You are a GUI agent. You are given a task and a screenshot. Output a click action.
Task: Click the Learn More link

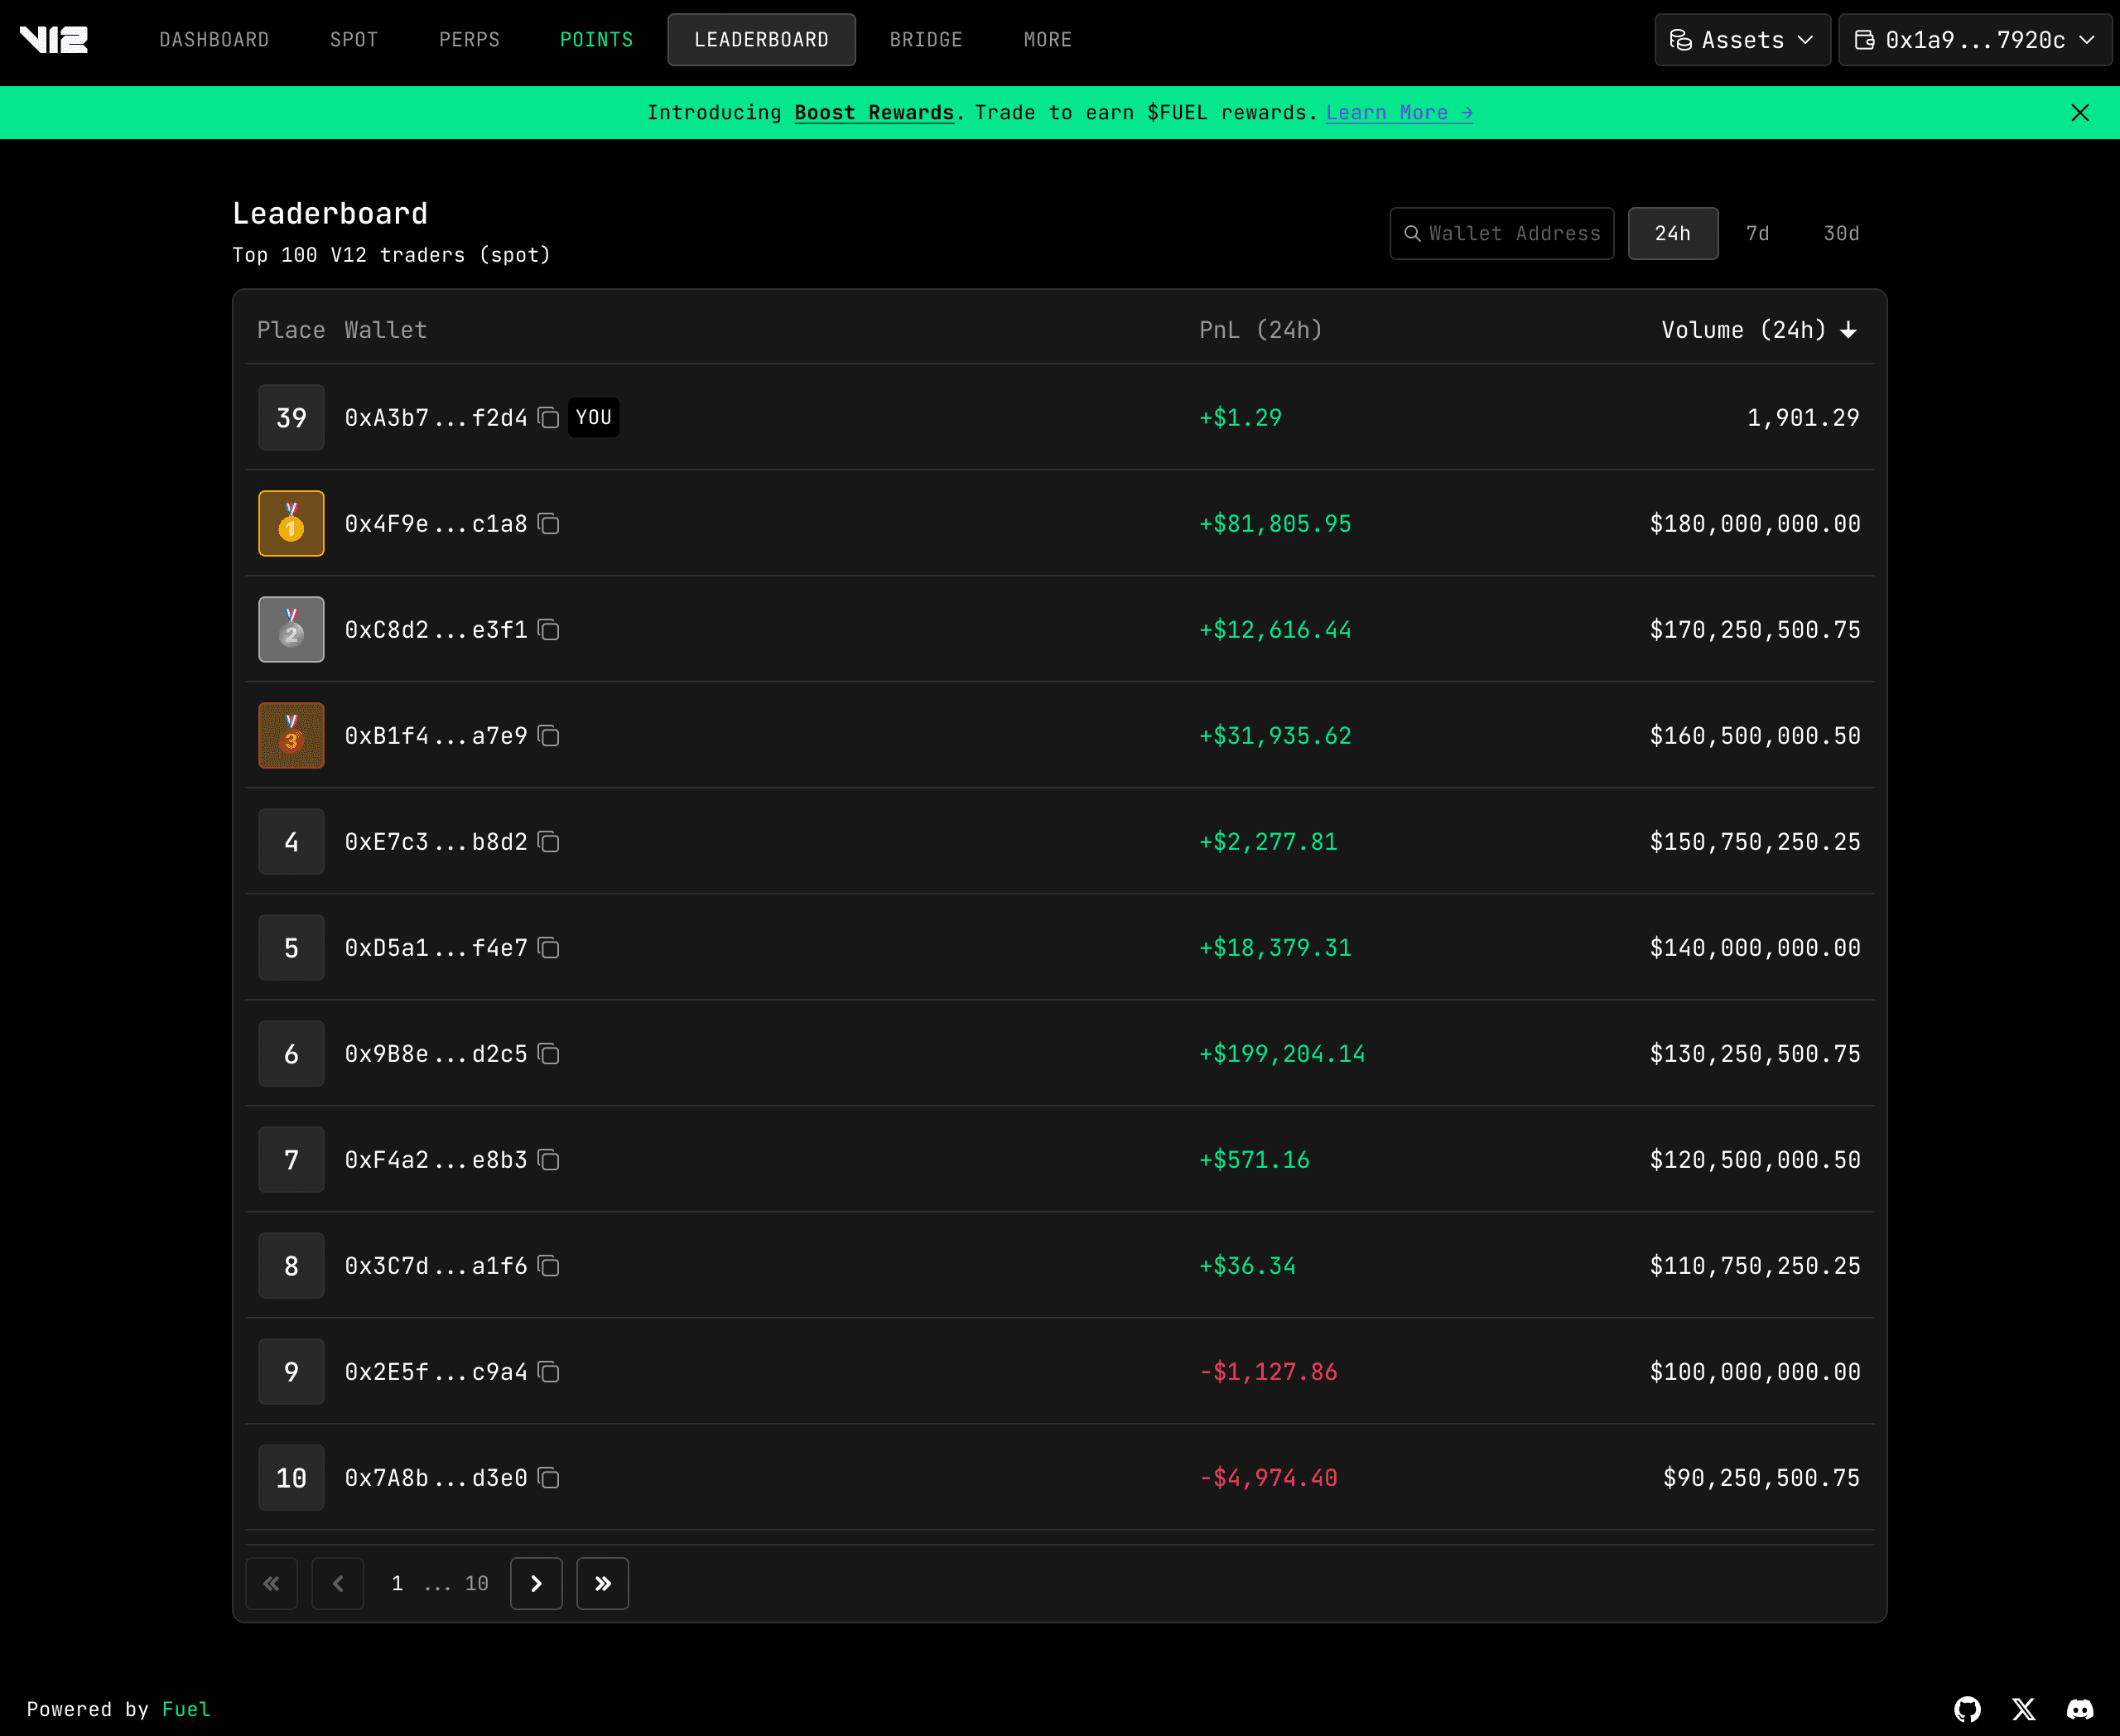(x=1399, y=112)
